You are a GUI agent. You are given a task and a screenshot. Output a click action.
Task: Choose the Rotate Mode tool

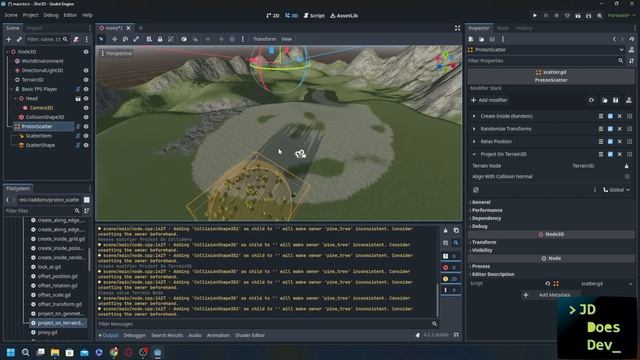125,39
